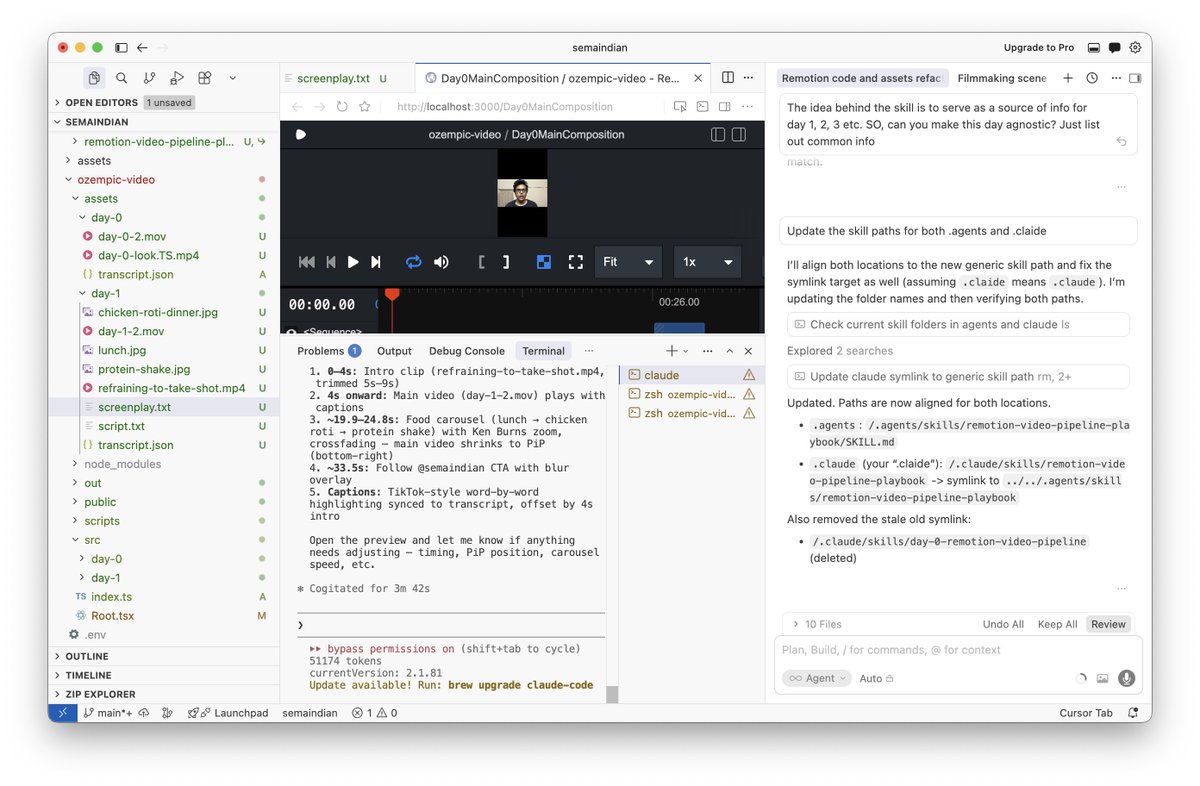This screenshot has width=1200, height=786.
Task: Start a new chat with plus icon
Action: tap(1068, 78)
